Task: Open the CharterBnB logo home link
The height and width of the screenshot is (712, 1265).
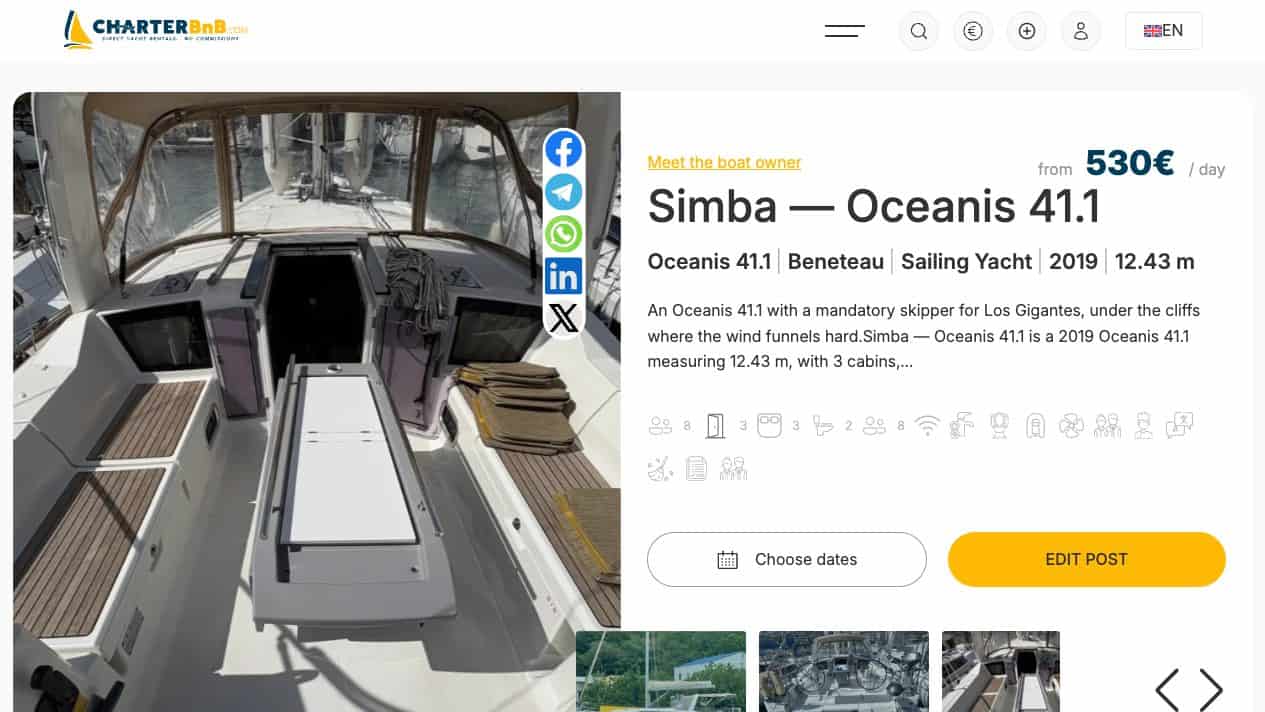Action: [155, 30]
